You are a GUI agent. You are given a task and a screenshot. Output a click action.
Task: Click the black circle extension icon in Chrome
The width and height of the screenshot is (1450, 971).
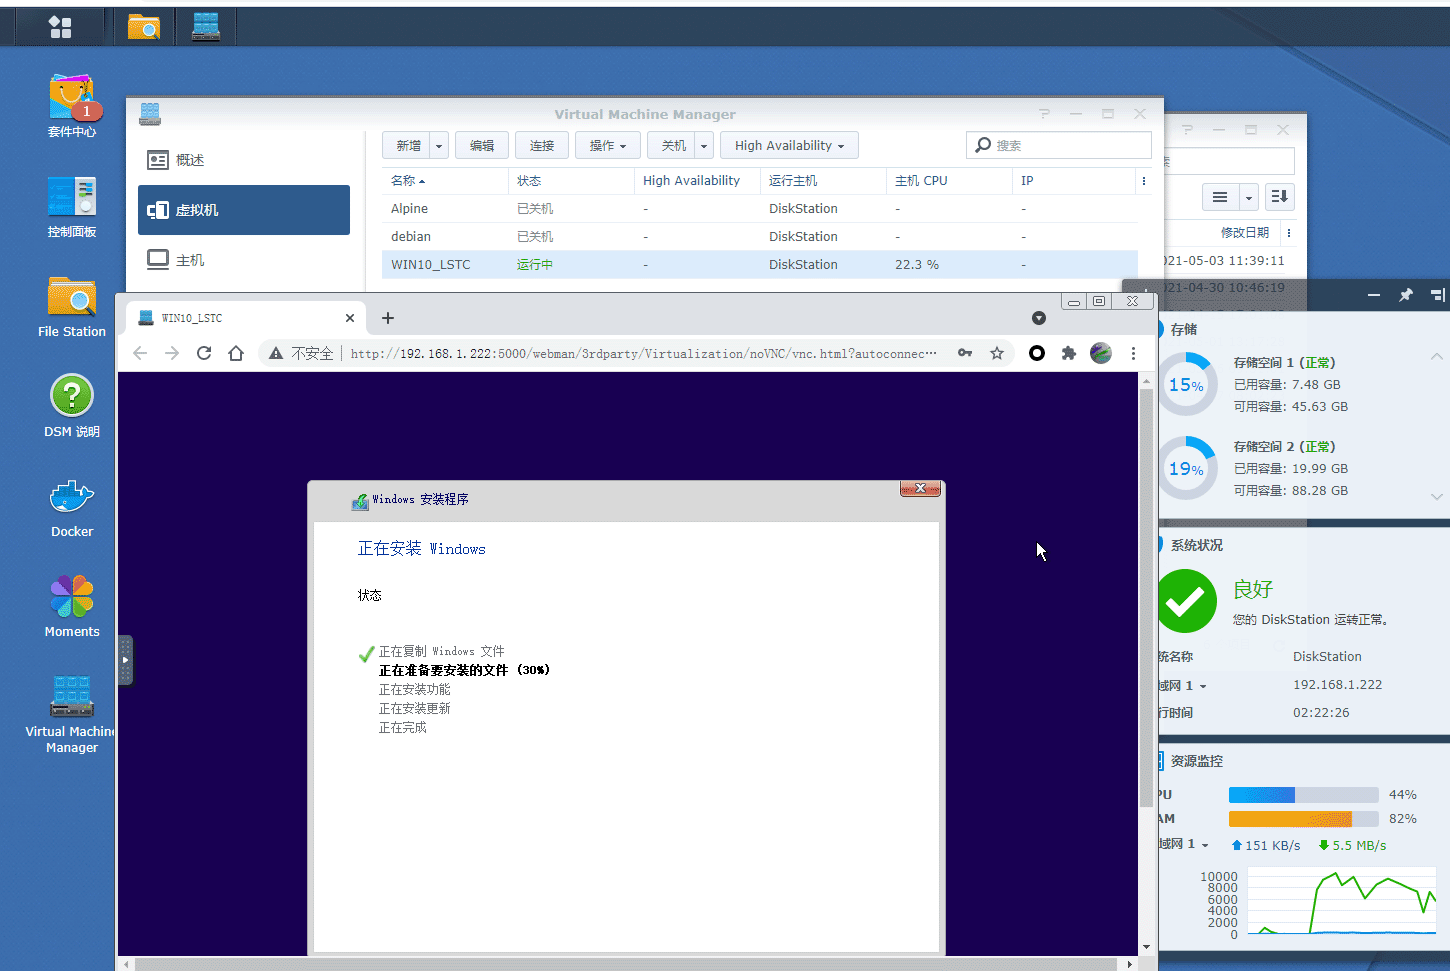(1037, 353)
